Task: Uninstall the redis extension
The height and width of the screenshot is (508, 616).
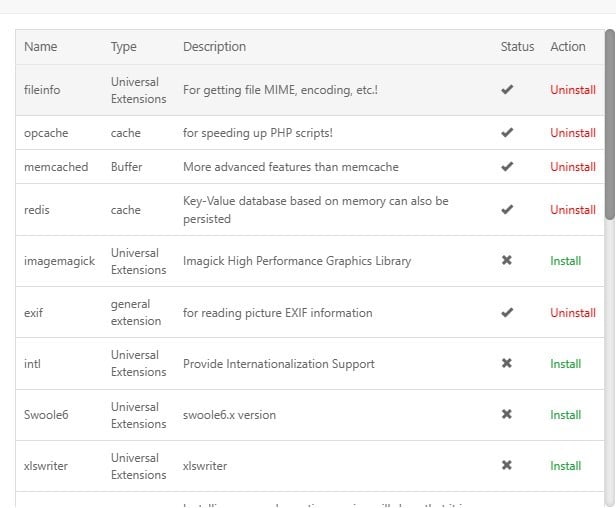Action: [572, 210]
